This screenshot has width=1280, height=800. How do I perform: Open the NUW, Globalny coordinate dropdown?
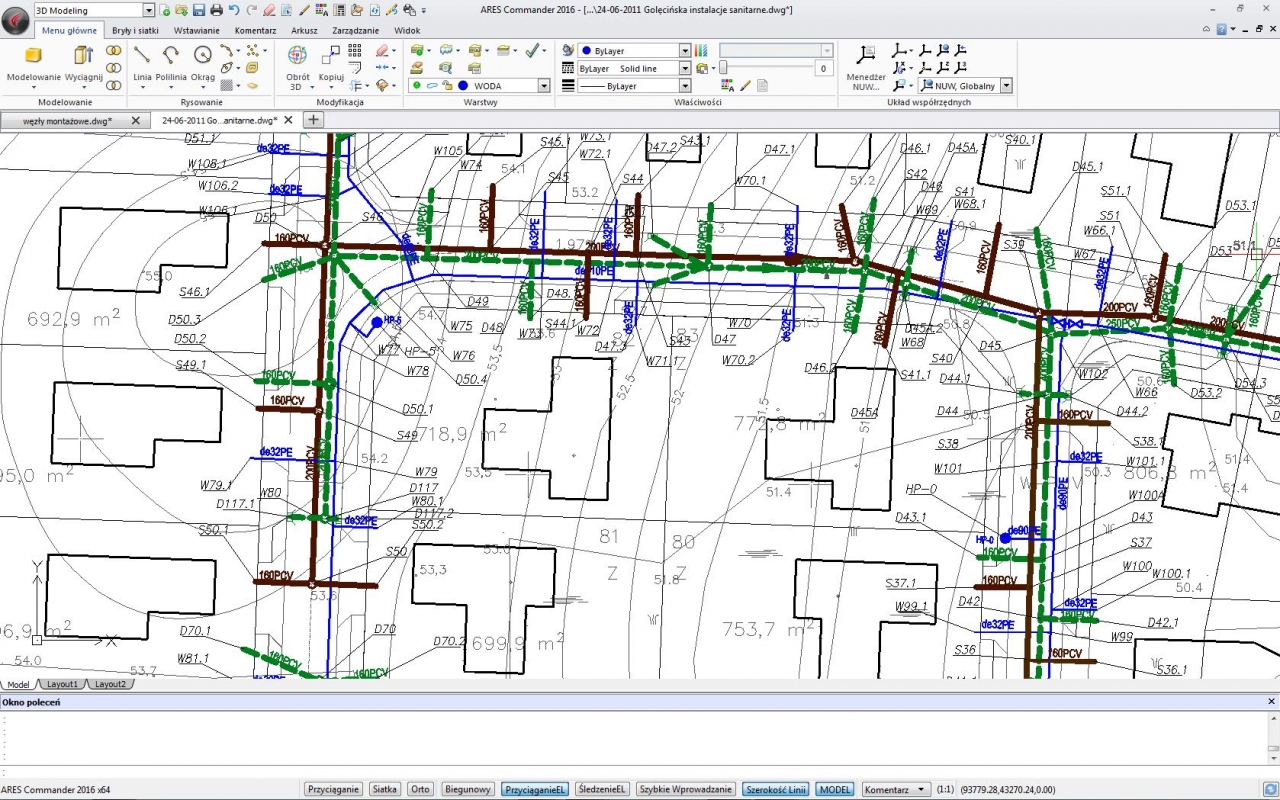coord(1005,86)
